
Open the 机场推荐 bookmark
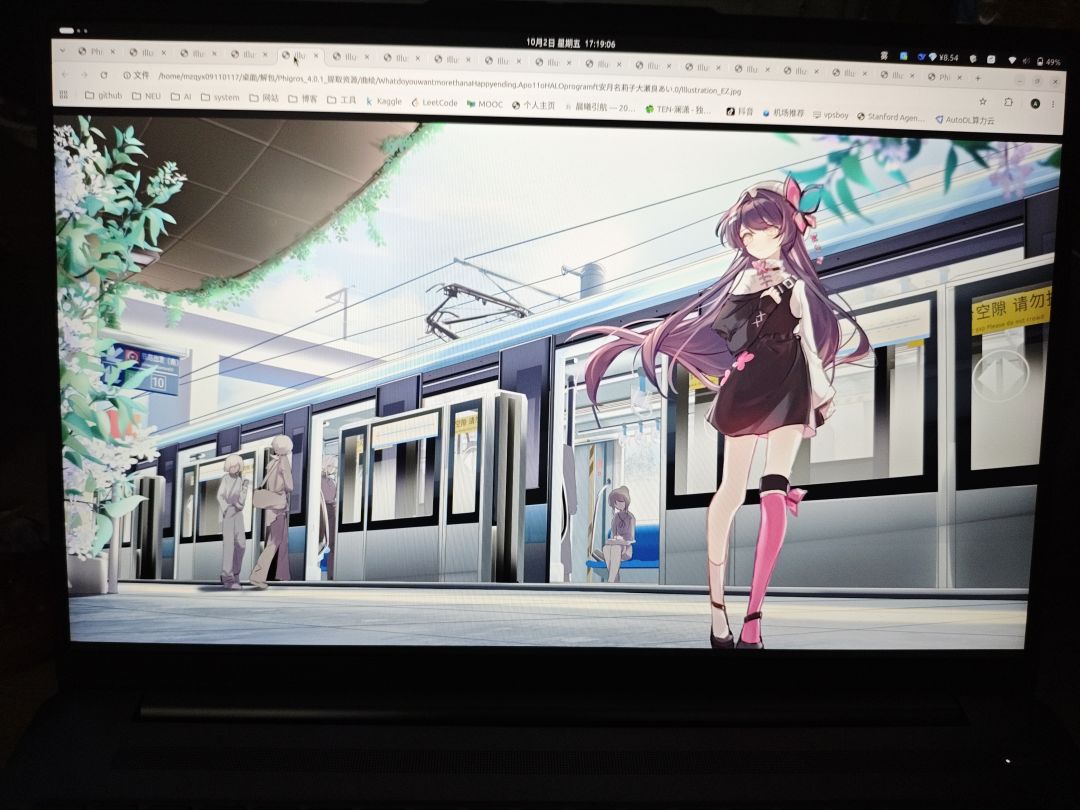(783, 112)
